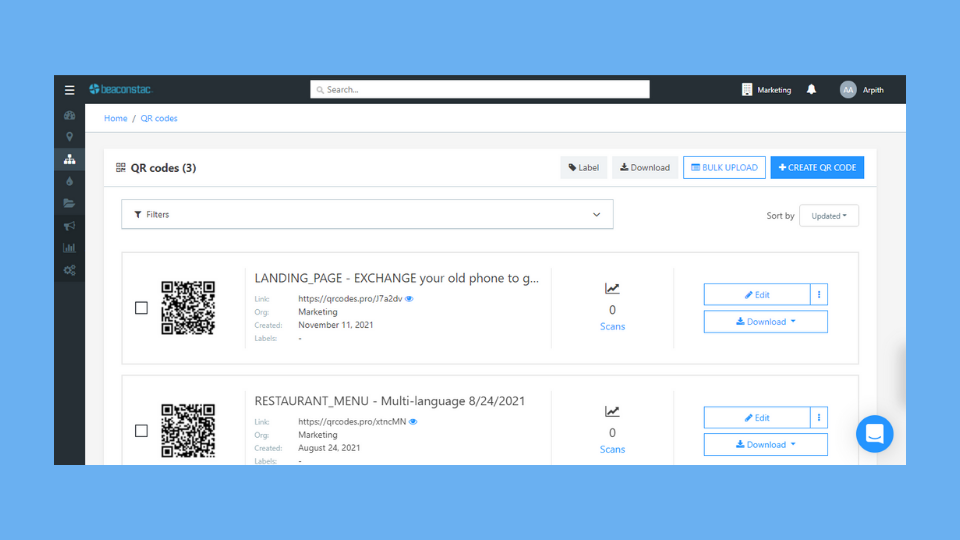Tick the RESTAURANT_MENU QR code checkbox
Image resolution: width=960 pixels, height=540 pixels.
141,431
